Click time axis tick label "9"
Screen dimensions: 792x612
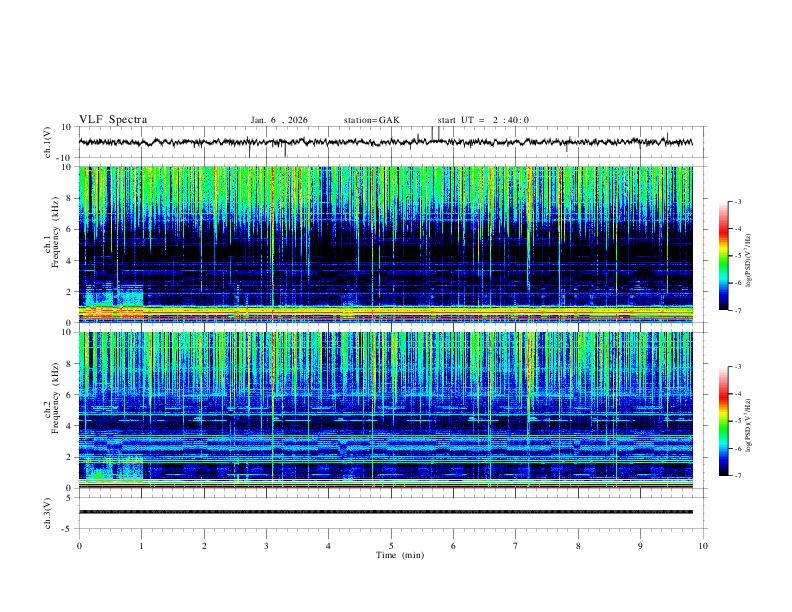pyautogui.click(x=640, y=546)
